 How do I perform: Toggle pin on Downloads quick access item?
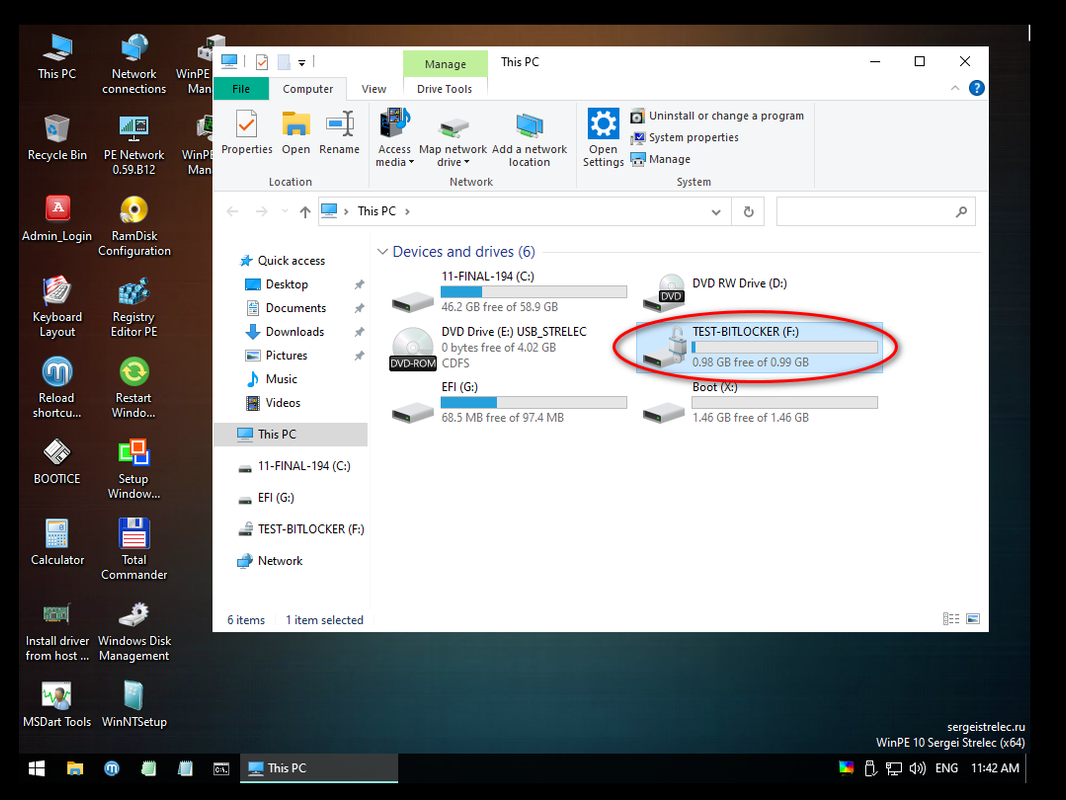(x=359, y=332)
